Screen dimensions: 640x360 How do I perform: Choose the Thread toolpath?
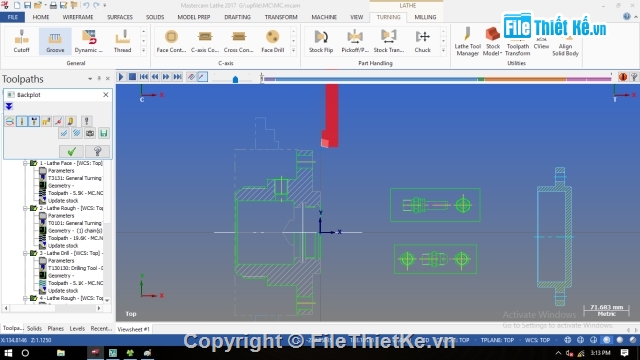coord(122,41)
